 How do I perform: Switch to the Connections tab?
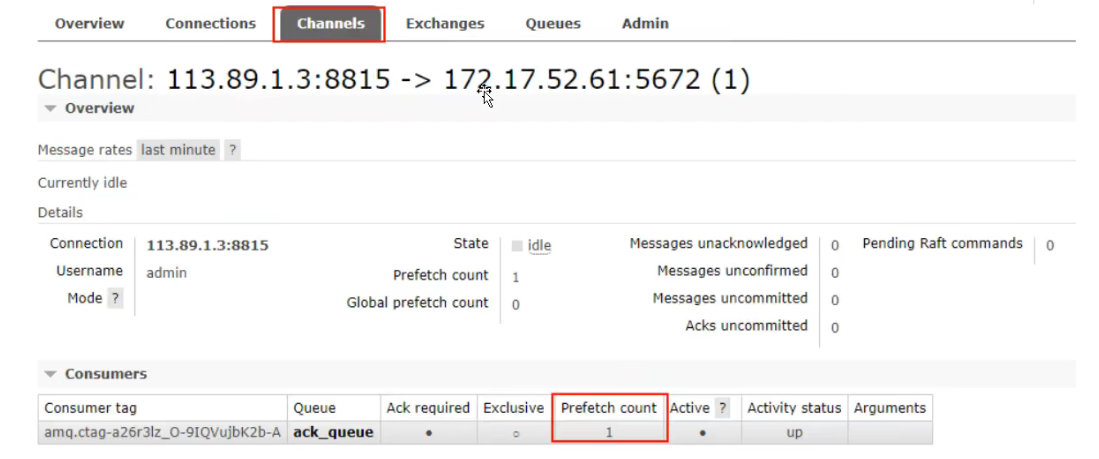[x=210, y=24]
